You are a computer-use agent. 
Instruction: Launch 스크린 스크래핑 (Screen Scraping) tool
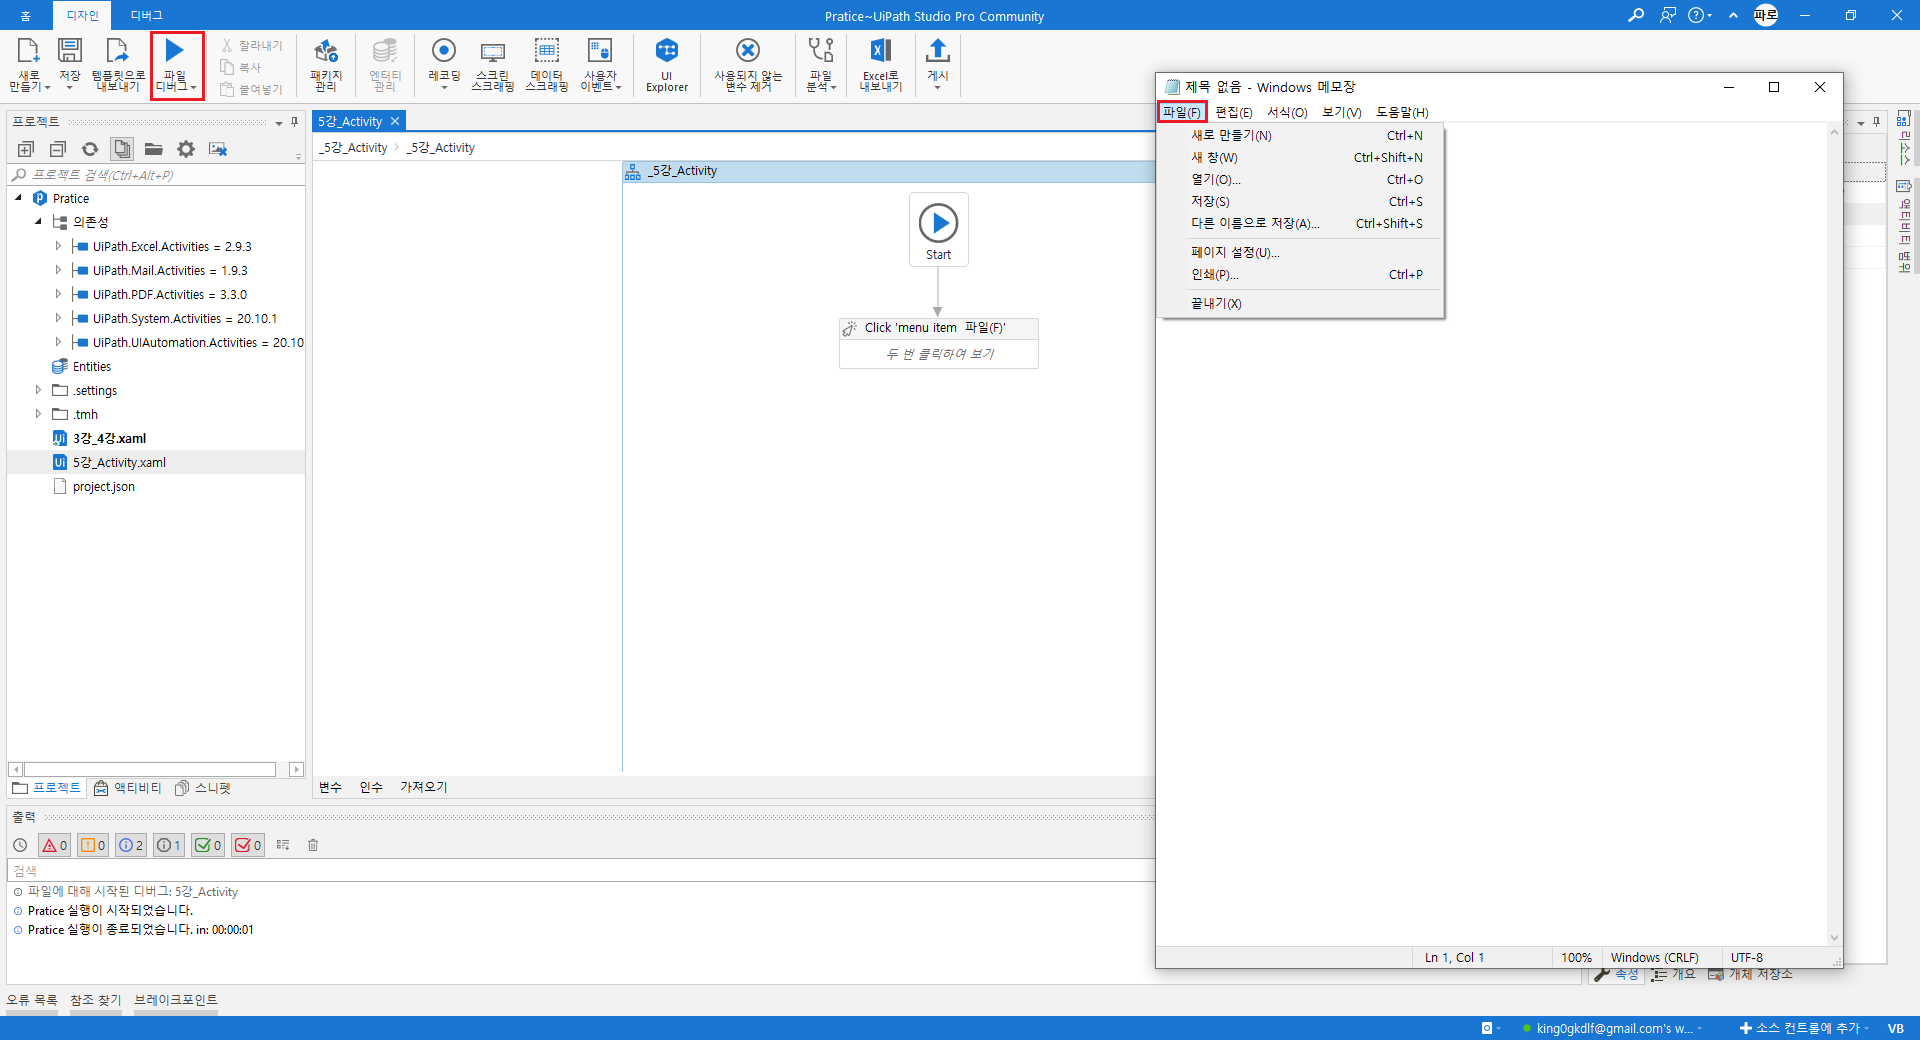click(x=493, y=51)
